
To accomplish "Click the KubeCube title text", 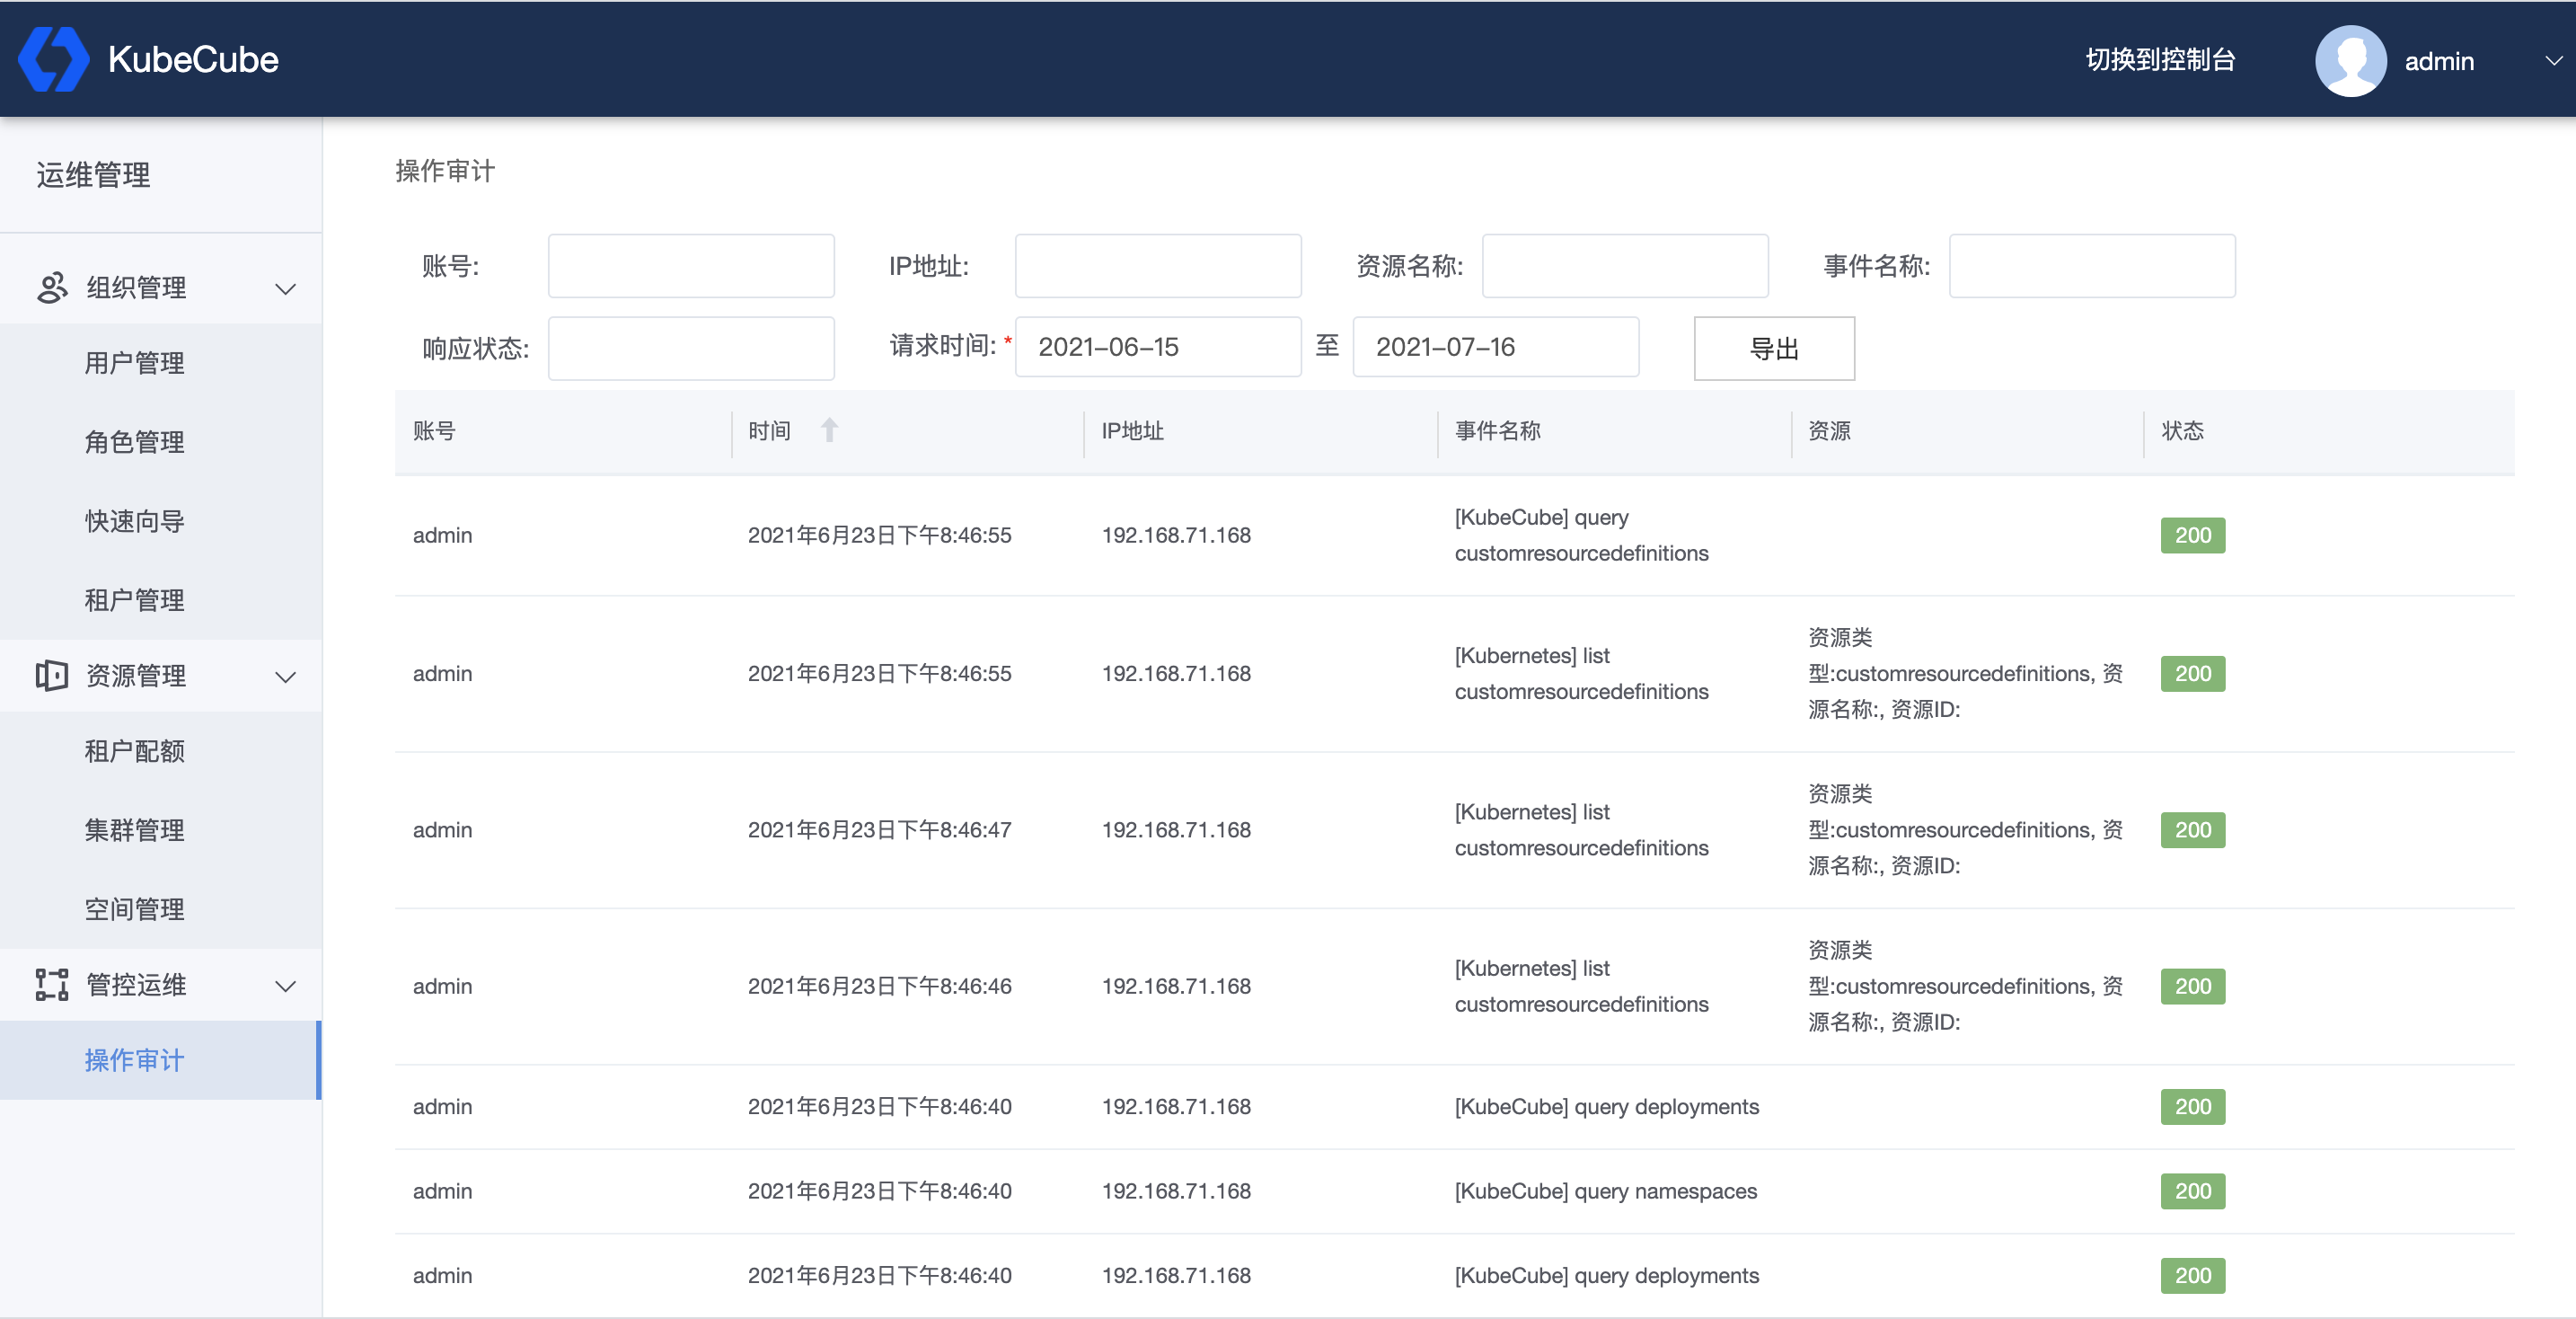I will [x=193, y=60].
